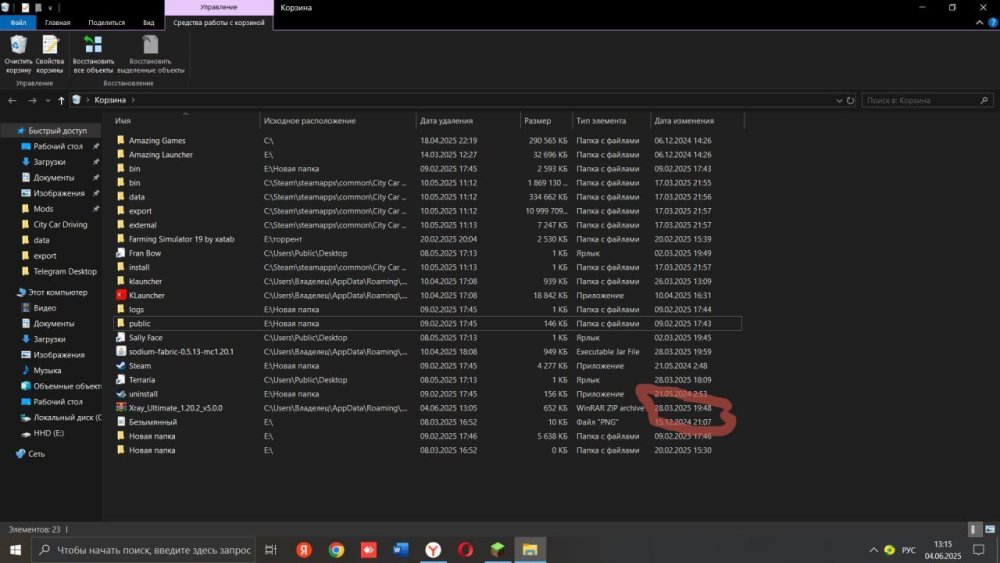Screen dimensions: 1000x563
Task: Select the Fran Bow shortcut
Action: click(145, 253)
